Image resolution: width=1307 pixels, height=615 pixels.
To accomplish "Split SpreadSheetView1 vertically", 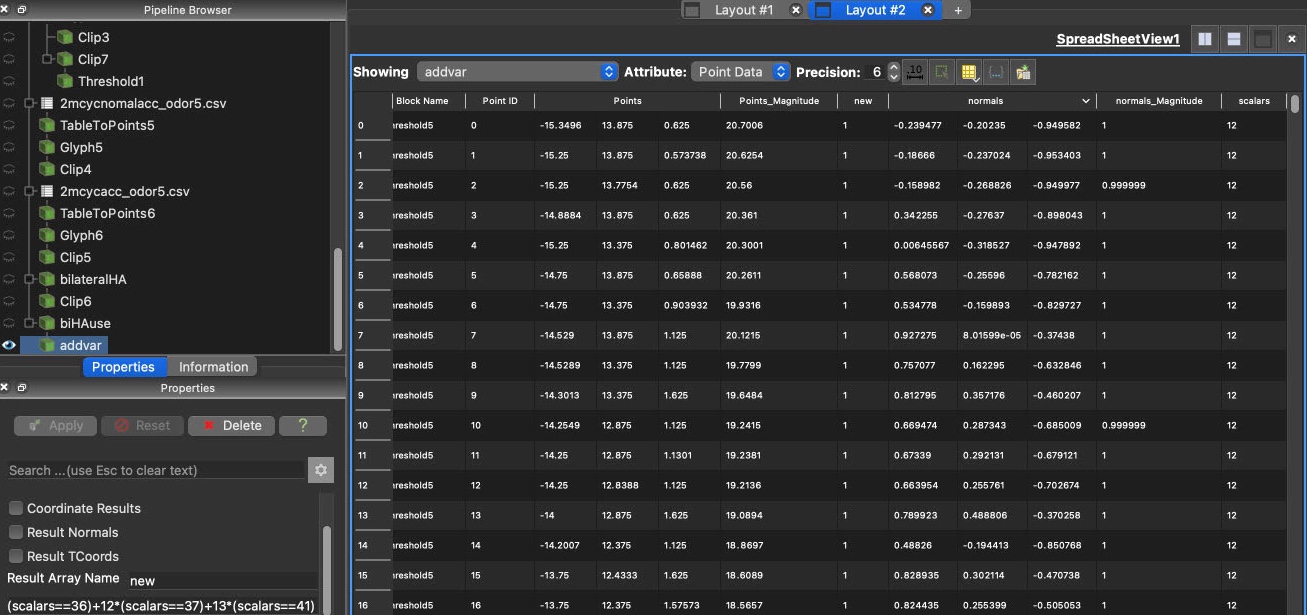I will click(x=1234, y=39).
